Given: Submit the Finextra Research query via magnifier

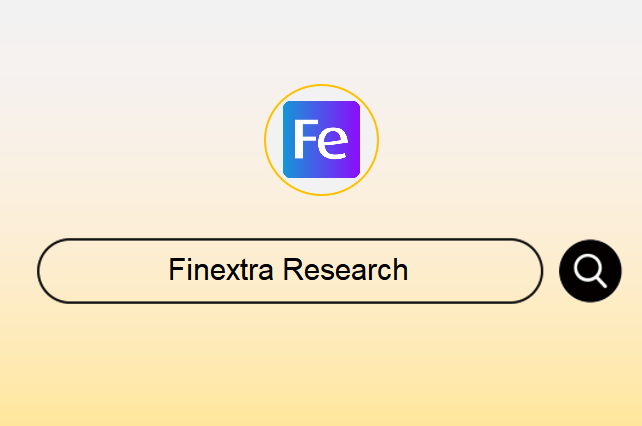Looking at the screenshot, I should (590, 271).
